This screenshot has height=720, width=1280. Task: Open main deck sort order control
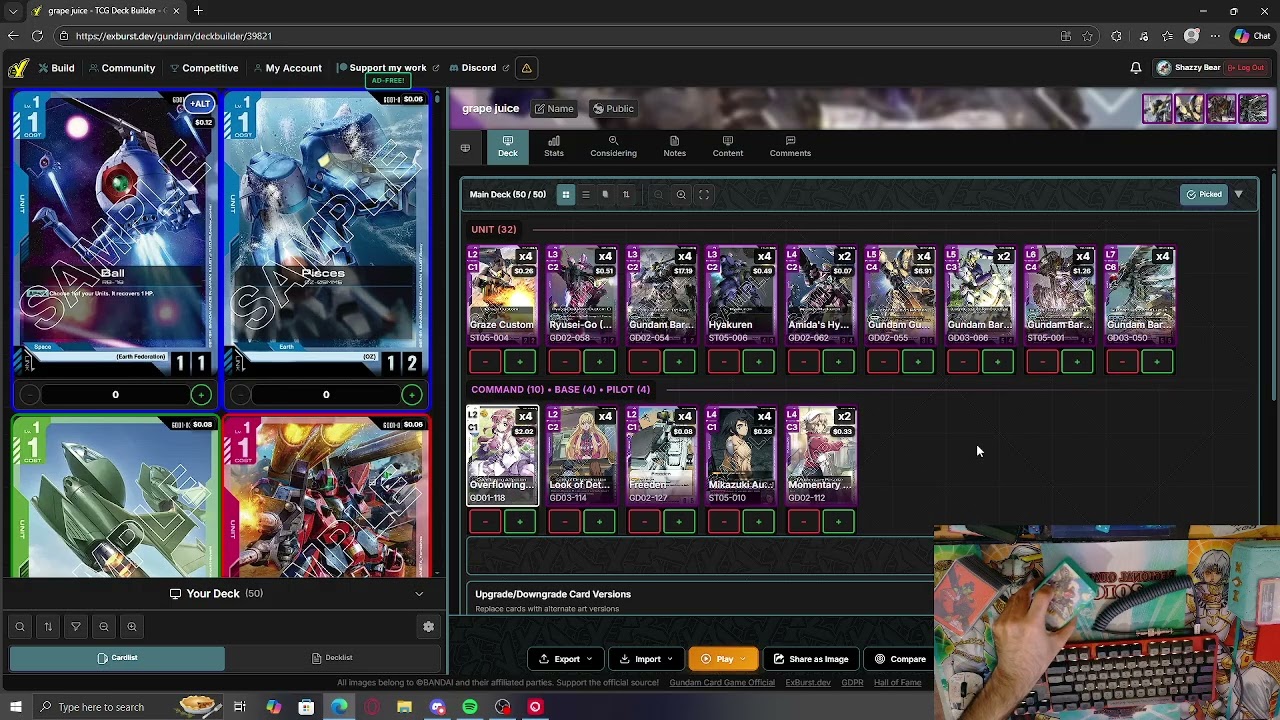626,195
